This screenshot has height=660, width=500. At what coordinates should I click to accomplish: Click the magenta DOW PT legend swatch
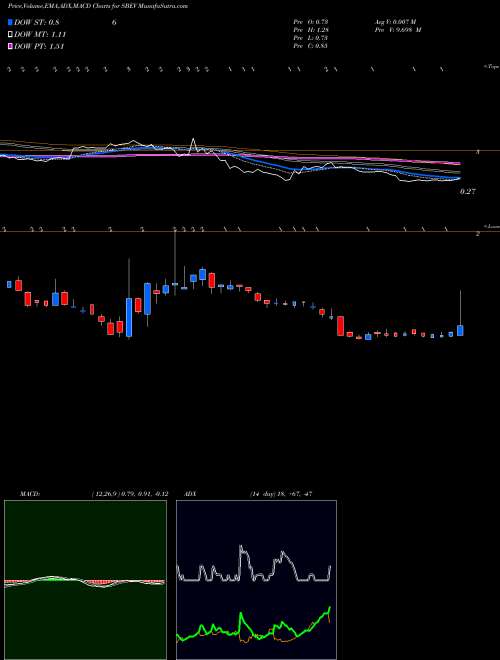[x=11, y=47]
